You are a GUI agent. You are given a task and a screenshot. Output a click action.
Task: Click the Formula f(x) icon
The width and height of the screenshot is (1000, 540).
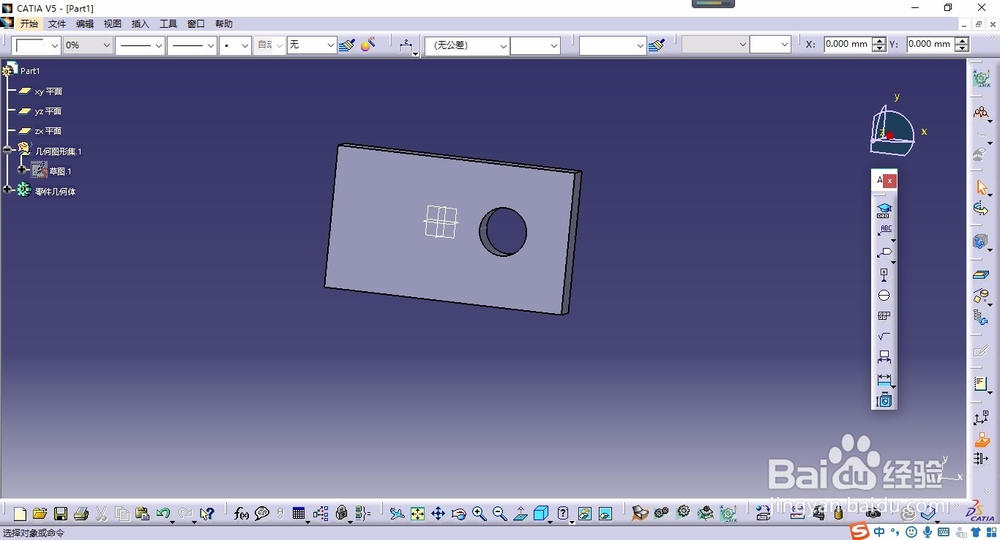click(241, 513)
